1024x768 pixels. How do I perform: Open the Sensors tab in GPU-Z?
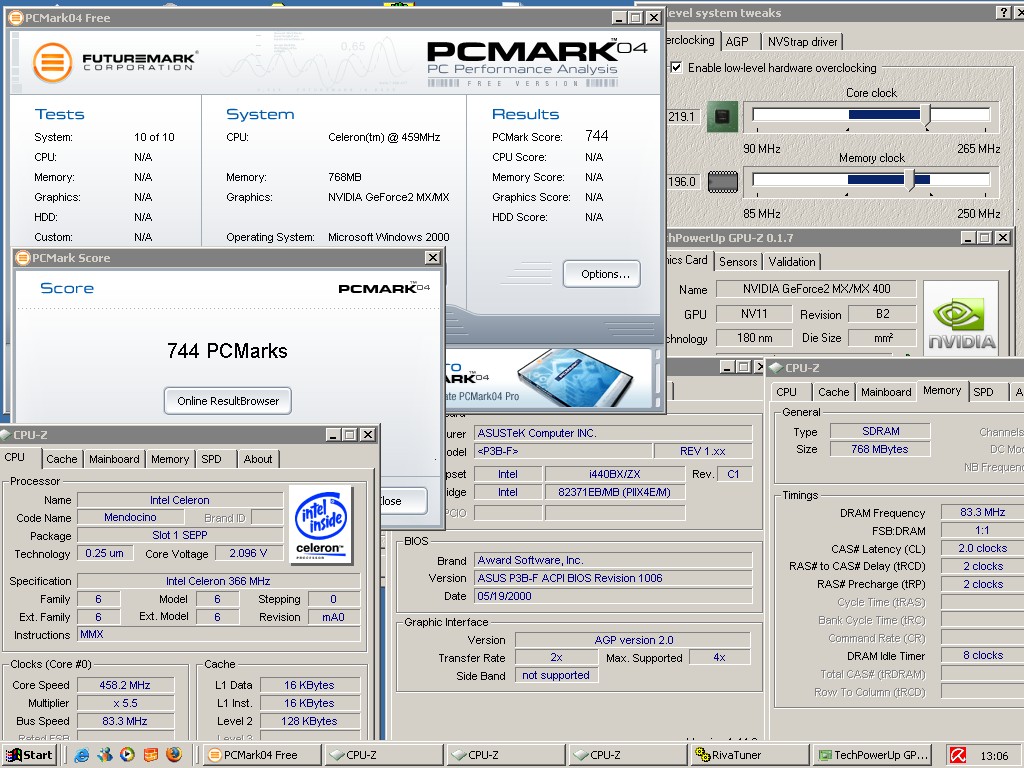coord(738,262)
